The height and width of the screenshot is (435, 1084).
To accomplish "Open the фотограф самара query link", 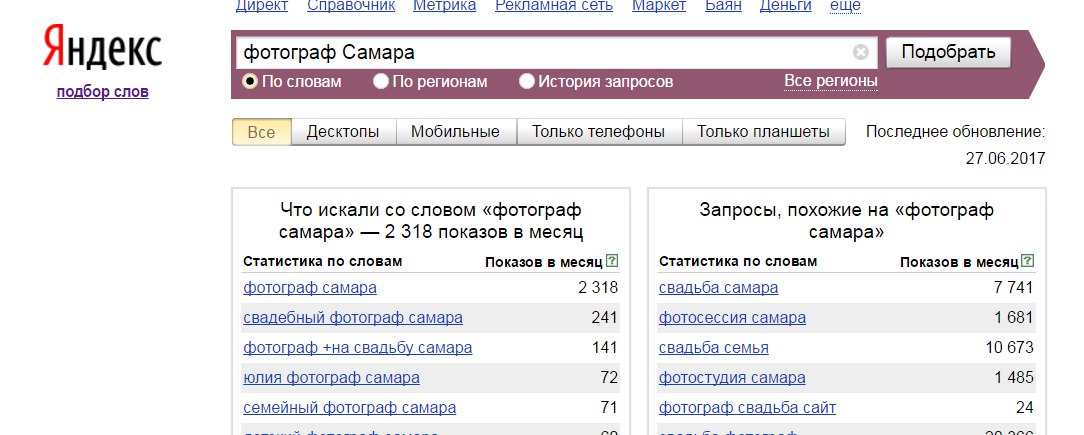I will coord(310,288).
